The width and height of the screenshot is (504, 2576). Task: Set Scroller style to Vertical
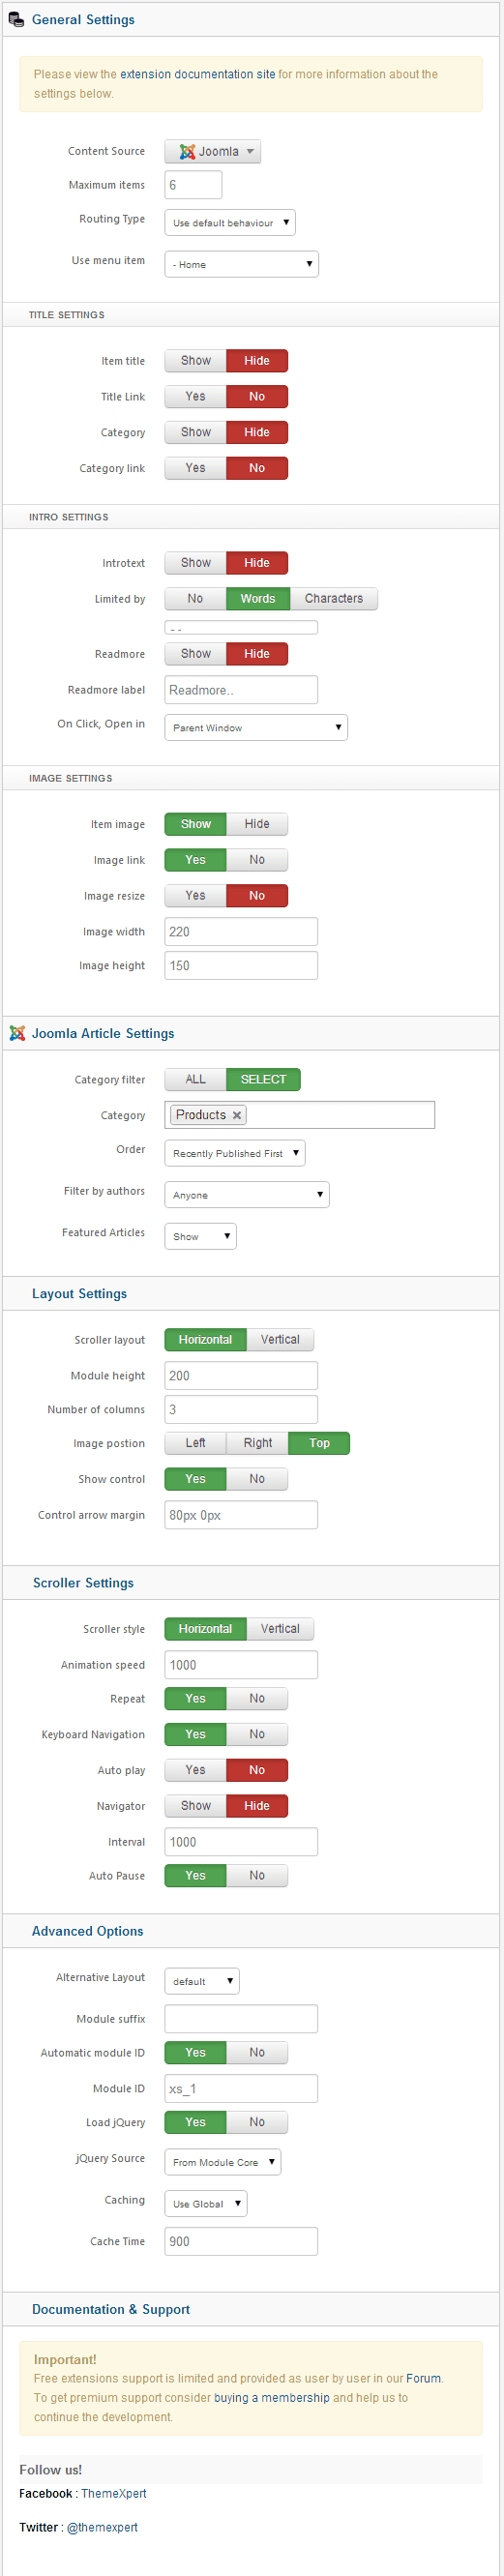(x=280, y=1629)
